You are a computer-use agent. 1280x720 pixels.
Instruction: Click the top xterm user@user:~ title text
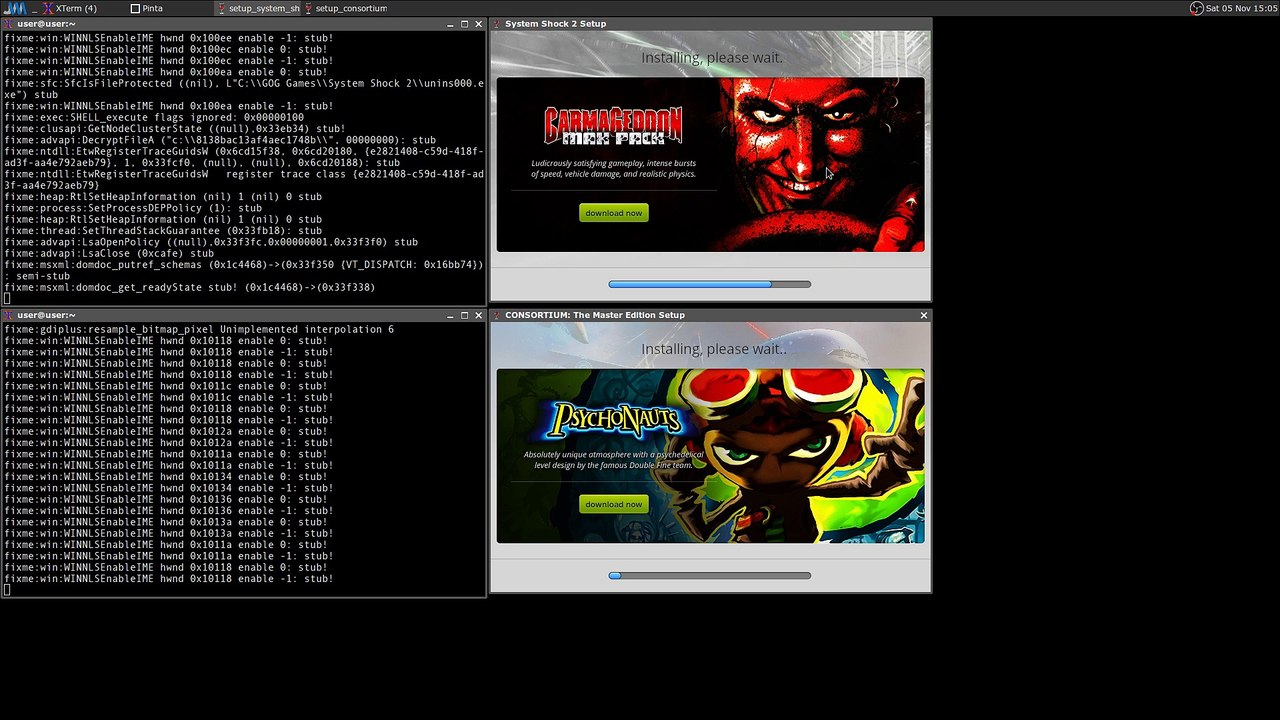[46, 24]
